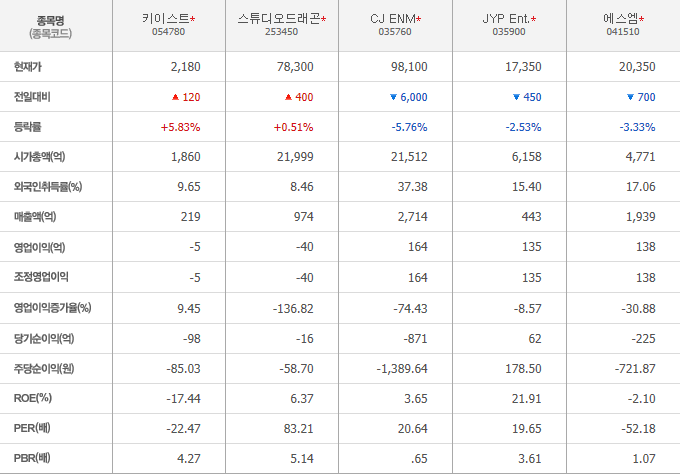Click the blue down change value 450
The width and height of the screenshot is (682, 475).
532,97
